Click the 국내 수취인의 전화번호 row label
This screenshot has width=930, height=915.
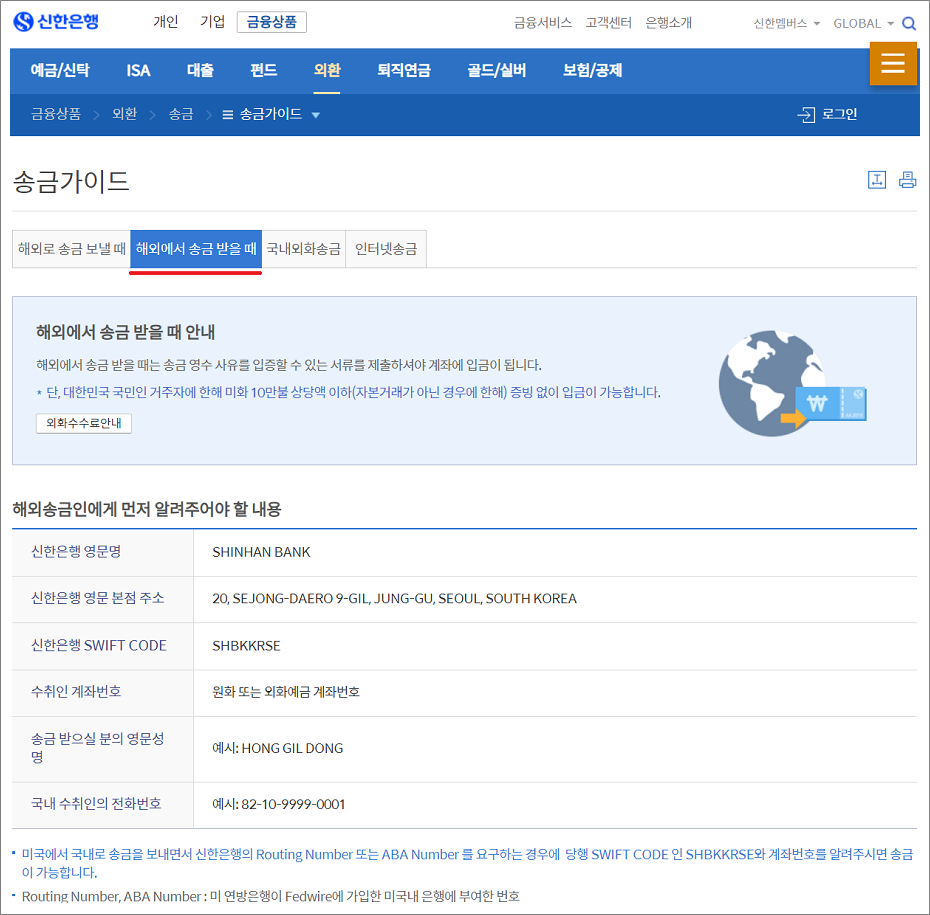pyautogui.click(x=96, y=804)
